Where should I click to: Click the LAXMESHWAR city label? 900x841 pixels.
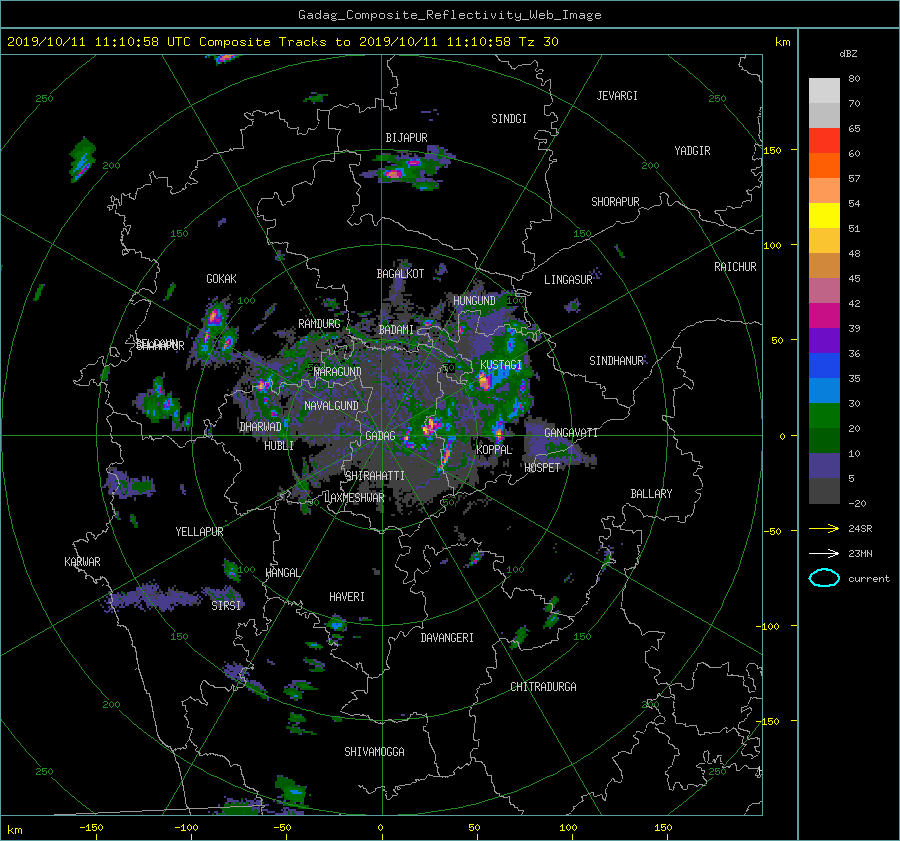354,498
